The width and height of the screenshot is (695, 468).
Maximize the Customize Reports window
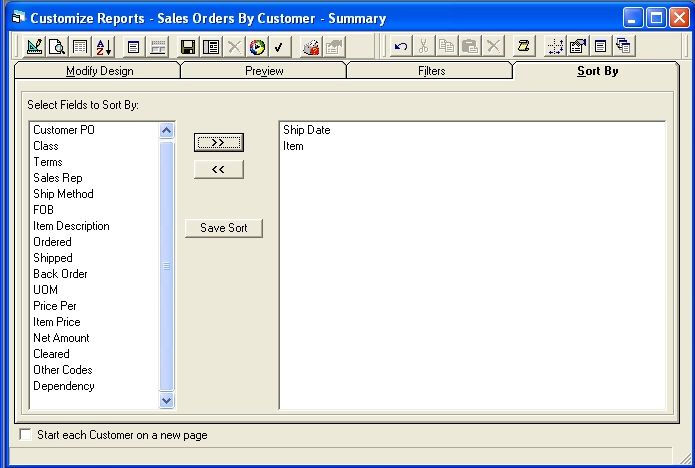(656, 18)
